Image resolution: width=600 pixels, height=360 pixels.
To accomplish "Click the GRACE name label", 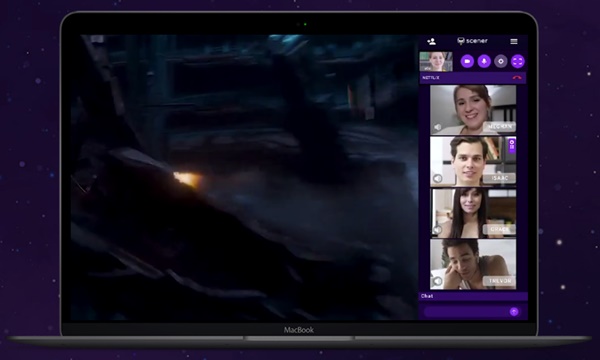I will tap(500, 229).
